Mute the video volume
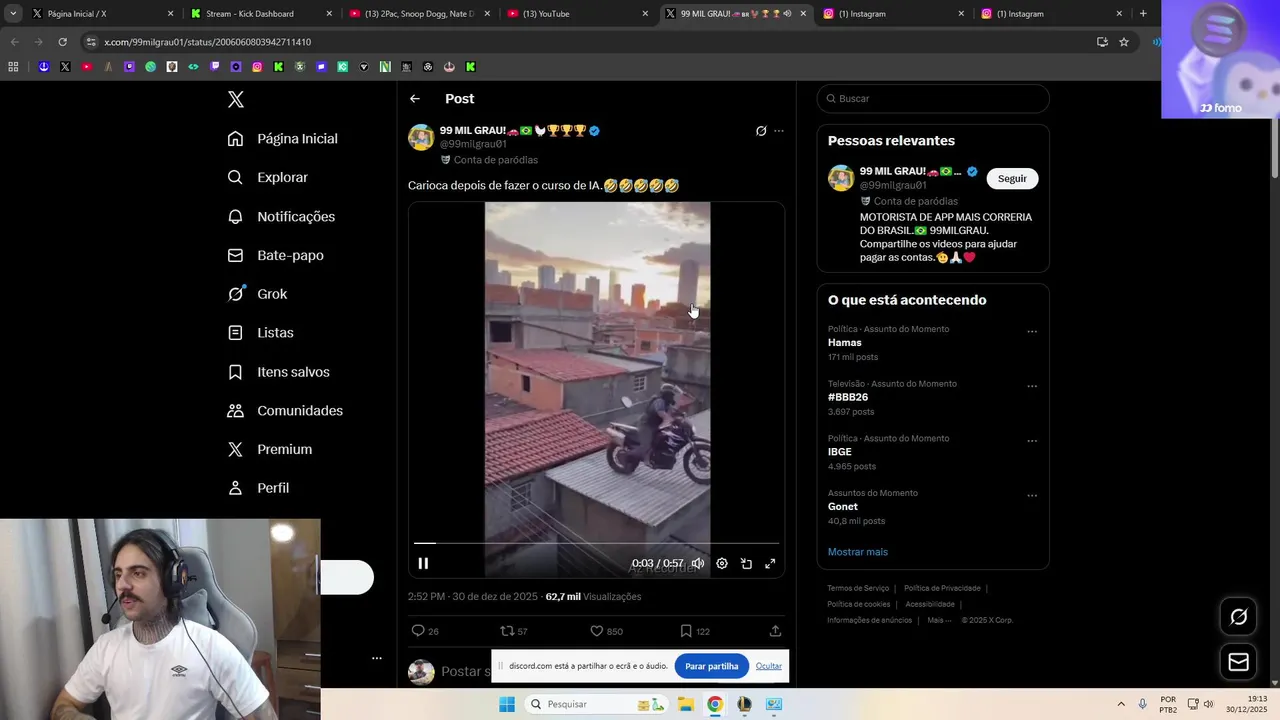 698,563
